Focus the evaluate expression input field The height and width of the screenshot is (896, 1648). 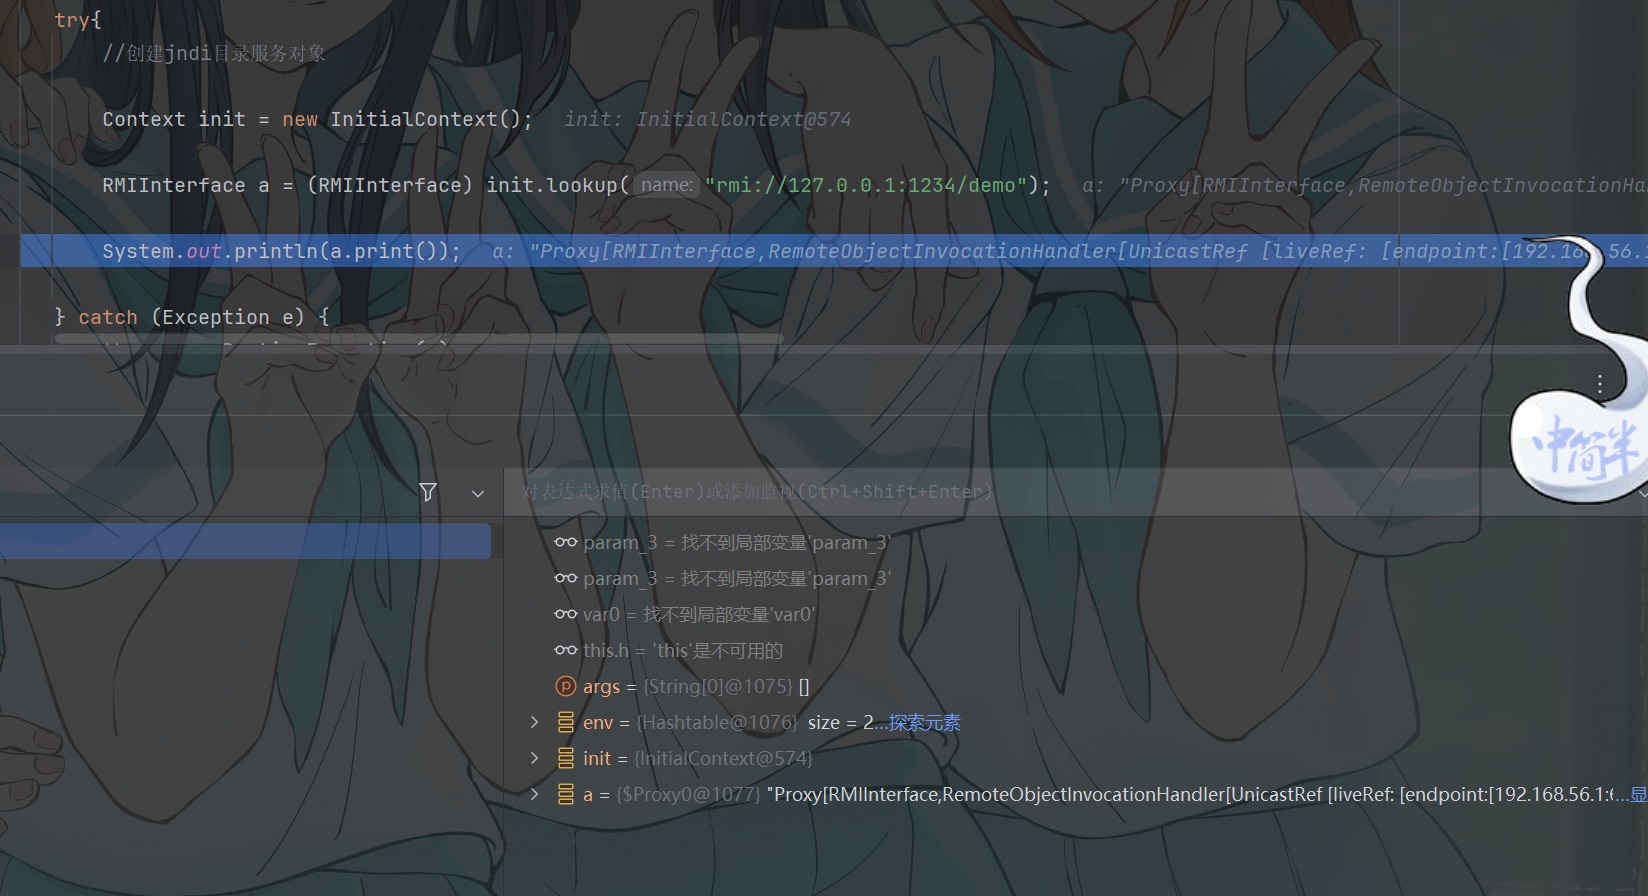point(1070,492)
